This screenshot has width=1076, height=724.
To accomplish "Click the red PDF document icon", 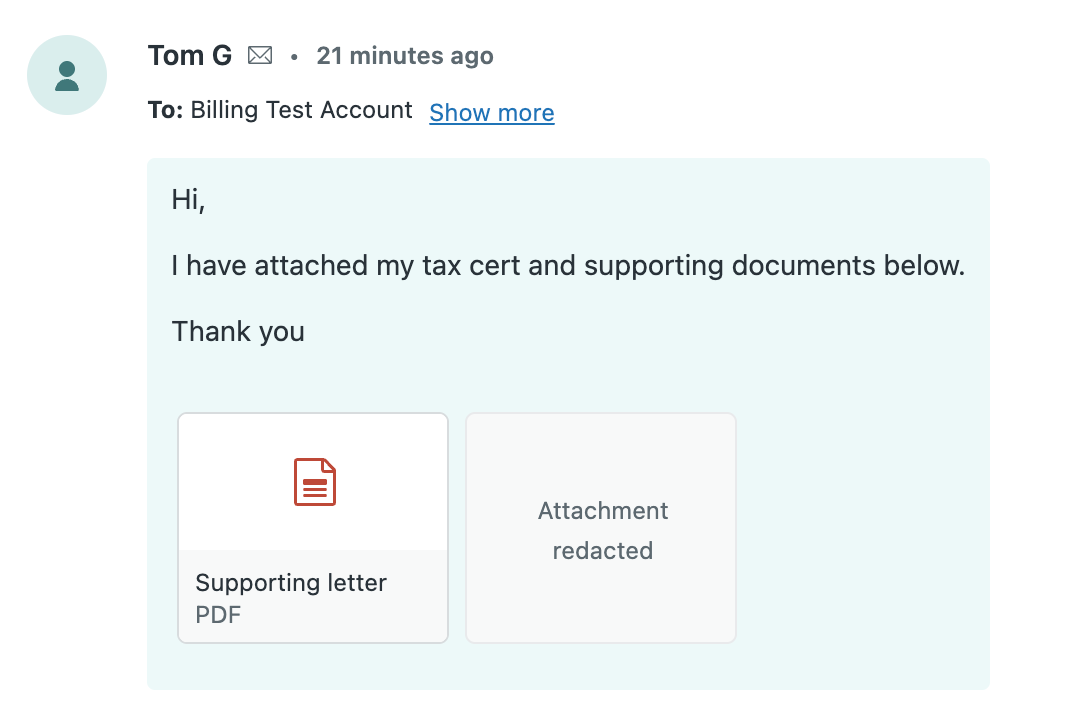I will click(314, 482).
